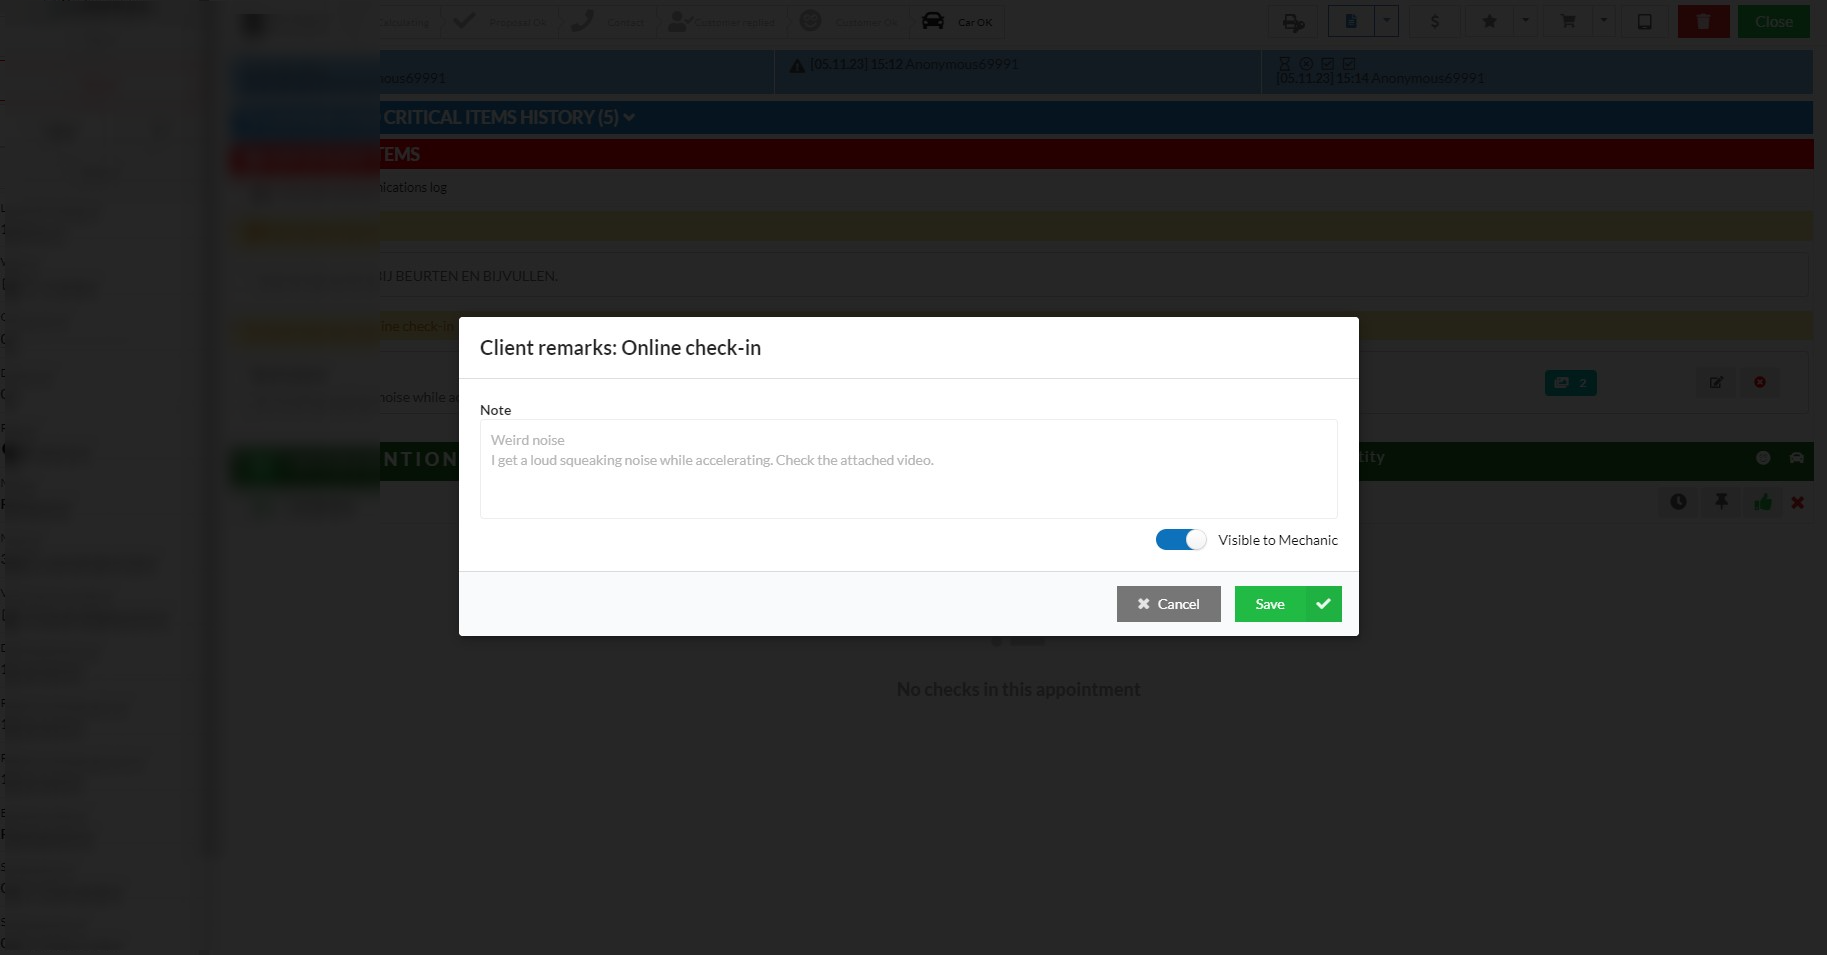Open the shopping cart icon
The height and width of the screenshot is (955, 1827).
click(x=1568, y=21)
